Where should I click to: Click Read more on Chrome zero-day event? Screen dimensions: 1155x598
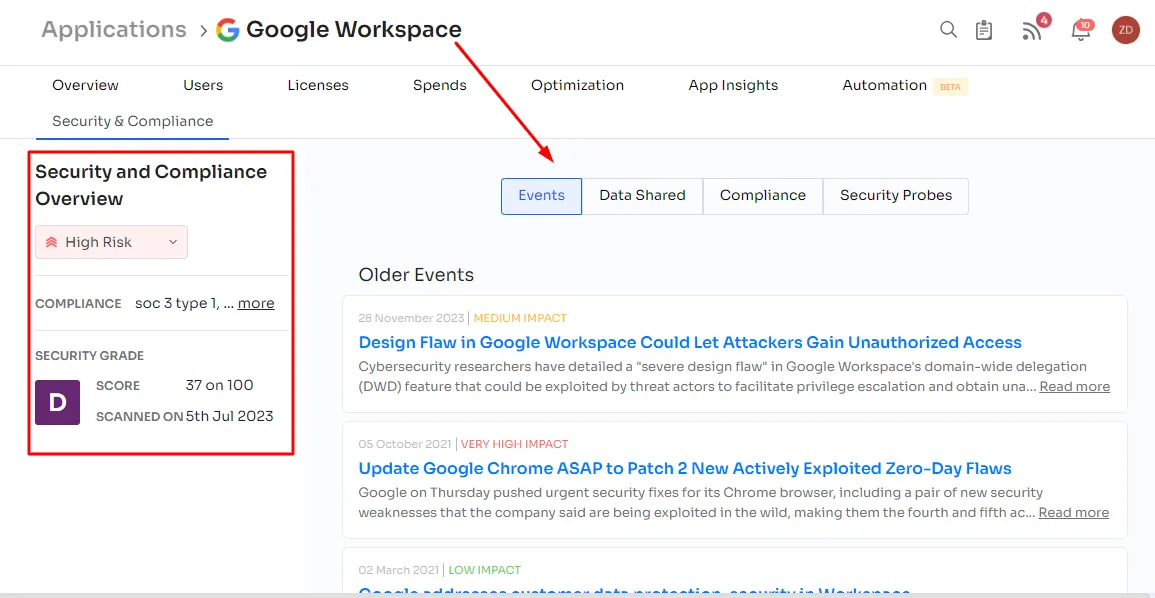click(1073, 513)
